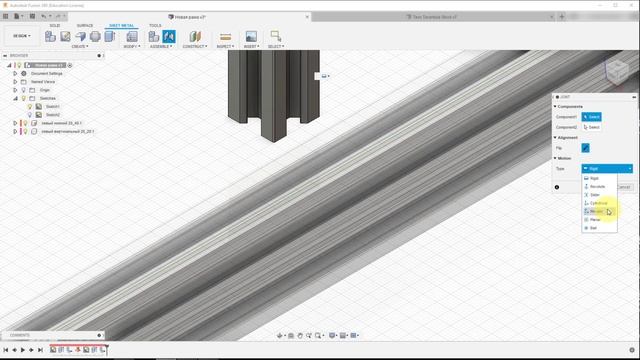Expand the Origin folder
The width and height of the screenshot is (640, 360).
[x=15, y=90]
